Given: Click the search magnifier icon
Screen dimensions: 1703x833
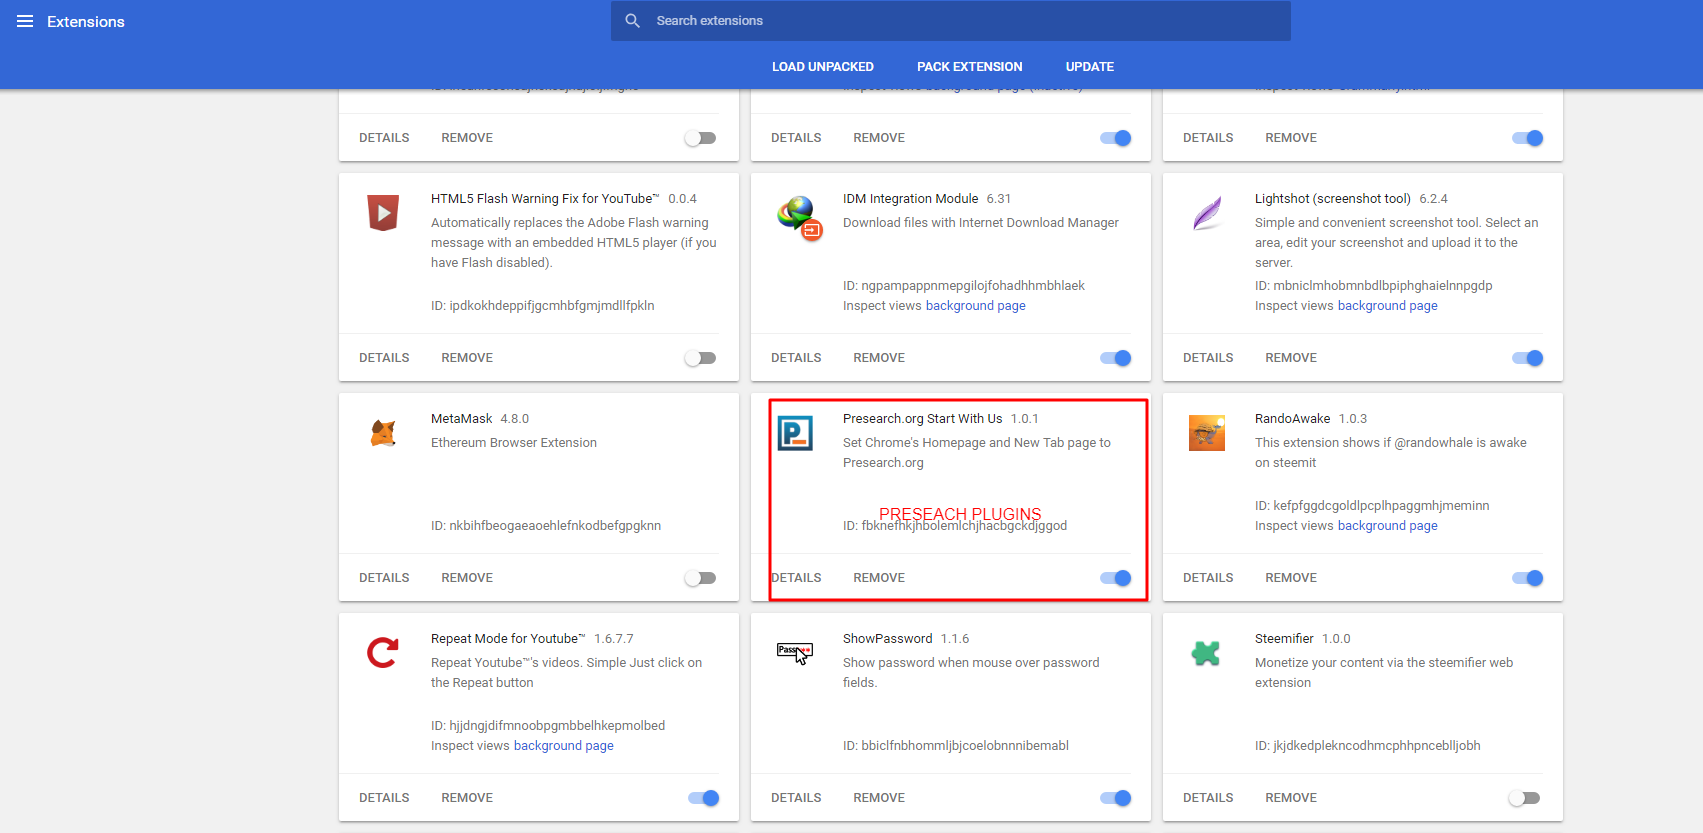Looking at the screenshot, I should 632,21.
